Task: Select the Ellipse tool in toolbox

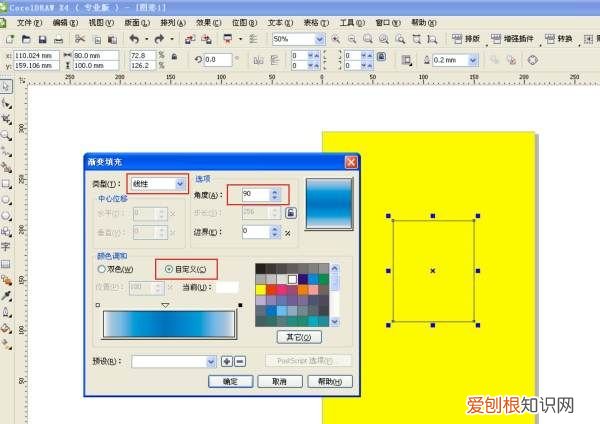Action: [x=6, y=199]
